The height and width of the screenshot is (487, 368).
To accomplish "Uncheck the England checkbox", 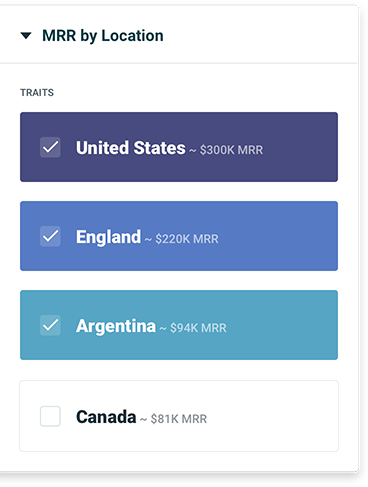I will tap(50, 236).
